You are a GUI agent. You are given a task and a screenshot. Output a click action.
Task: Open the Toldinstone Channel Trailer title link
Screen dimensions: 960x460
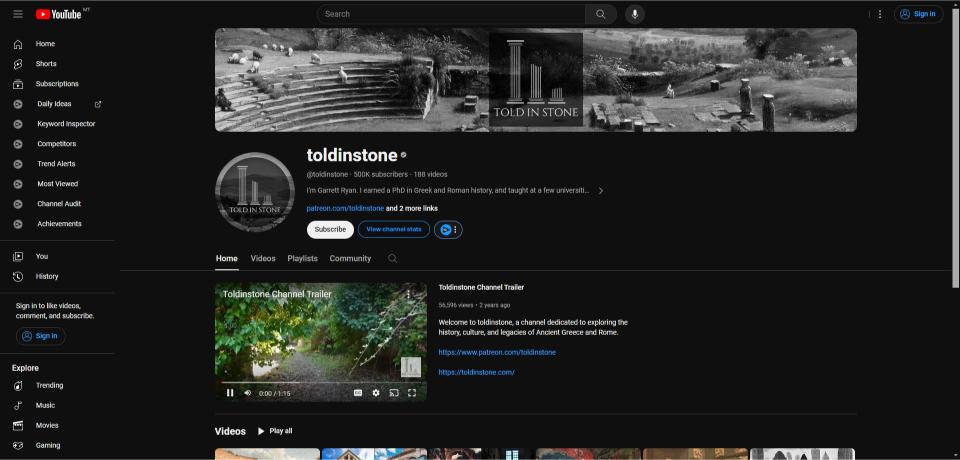(x=481, y=287)
